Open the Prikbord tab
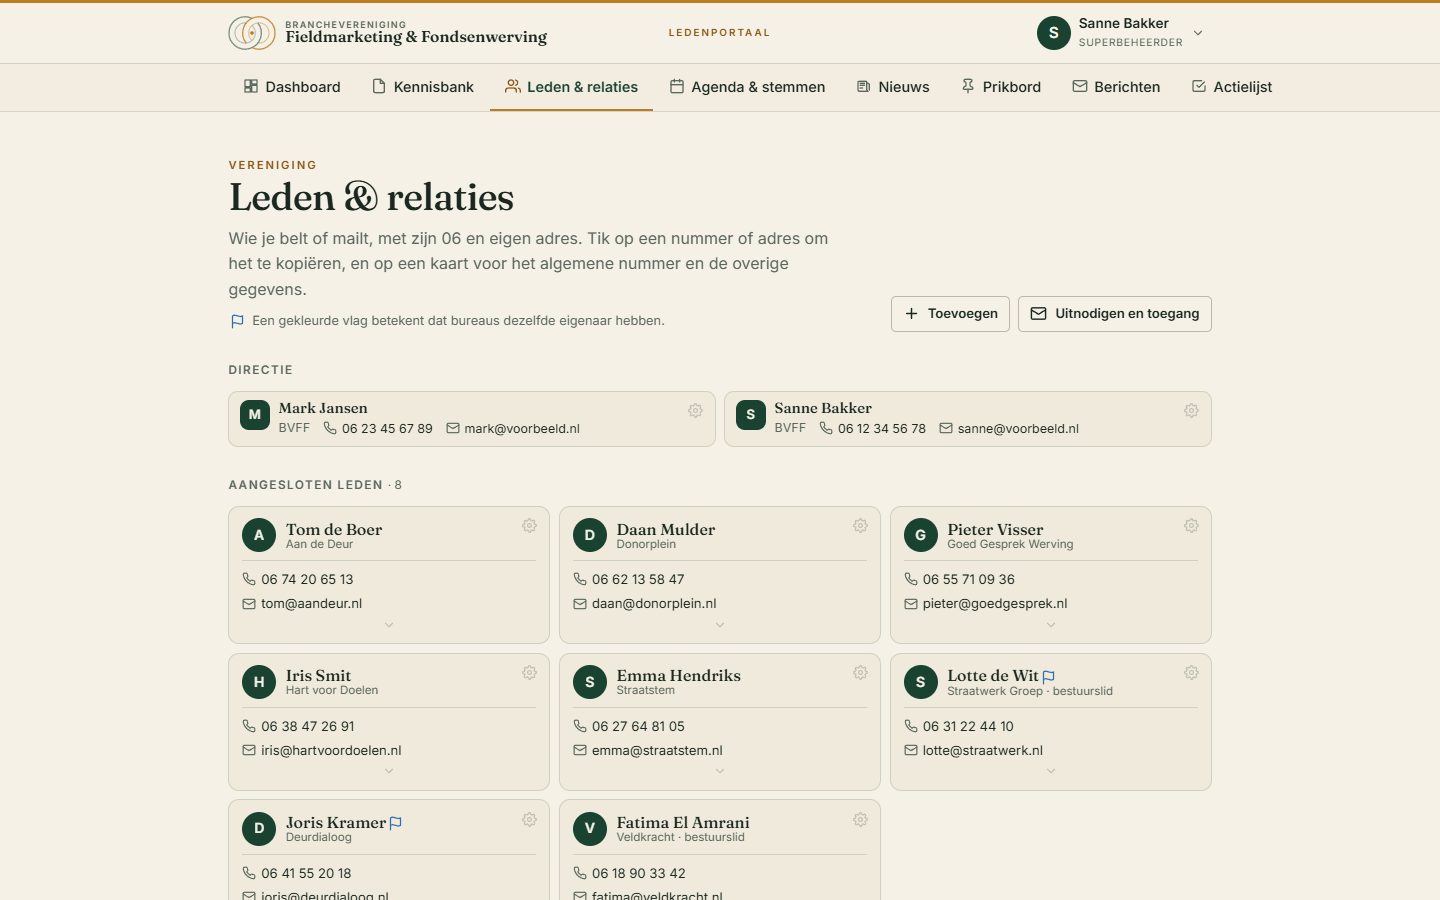The width and height of the screenshot is (1440, 900). (1001, 87)
